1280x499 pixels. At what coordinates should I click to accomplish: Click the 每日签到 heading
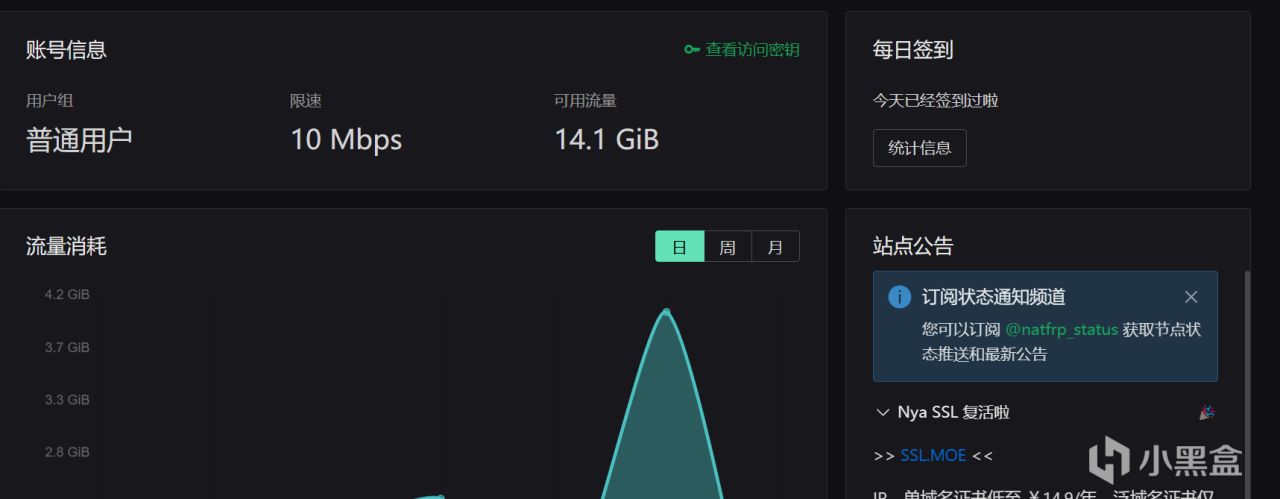coord(913,50)
